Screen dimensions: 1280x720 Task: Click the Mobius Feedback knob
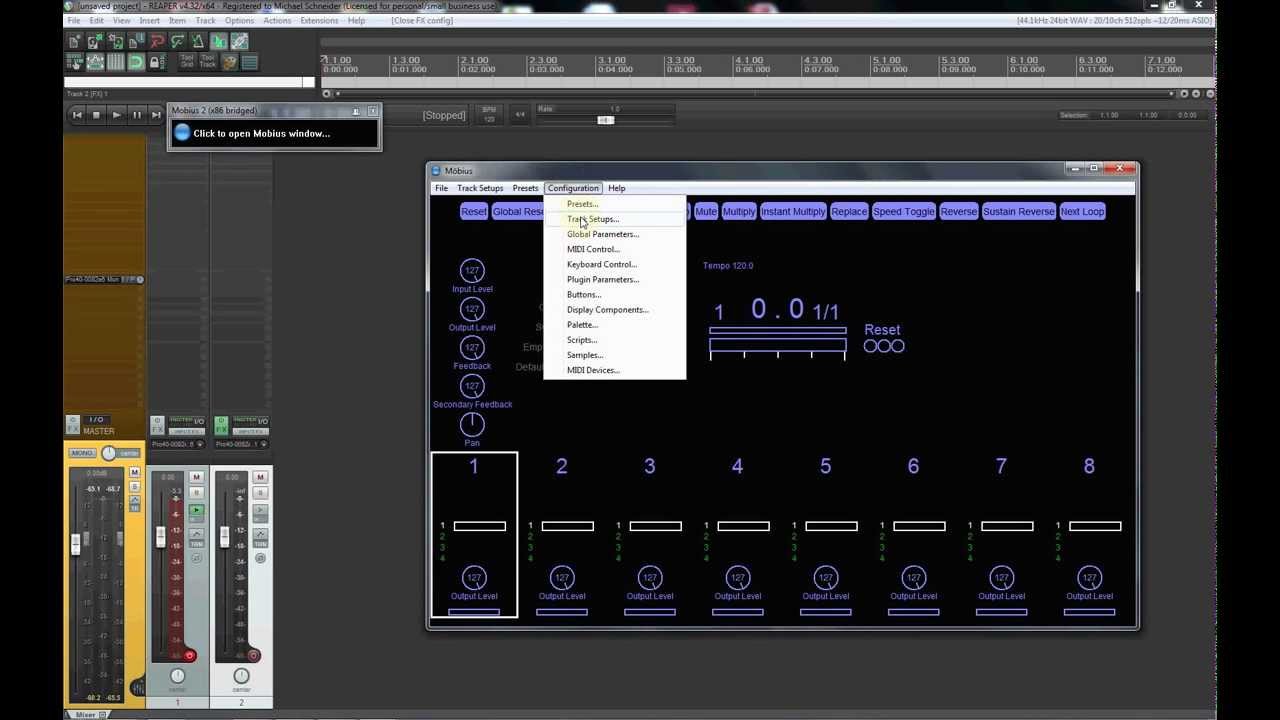472,347
